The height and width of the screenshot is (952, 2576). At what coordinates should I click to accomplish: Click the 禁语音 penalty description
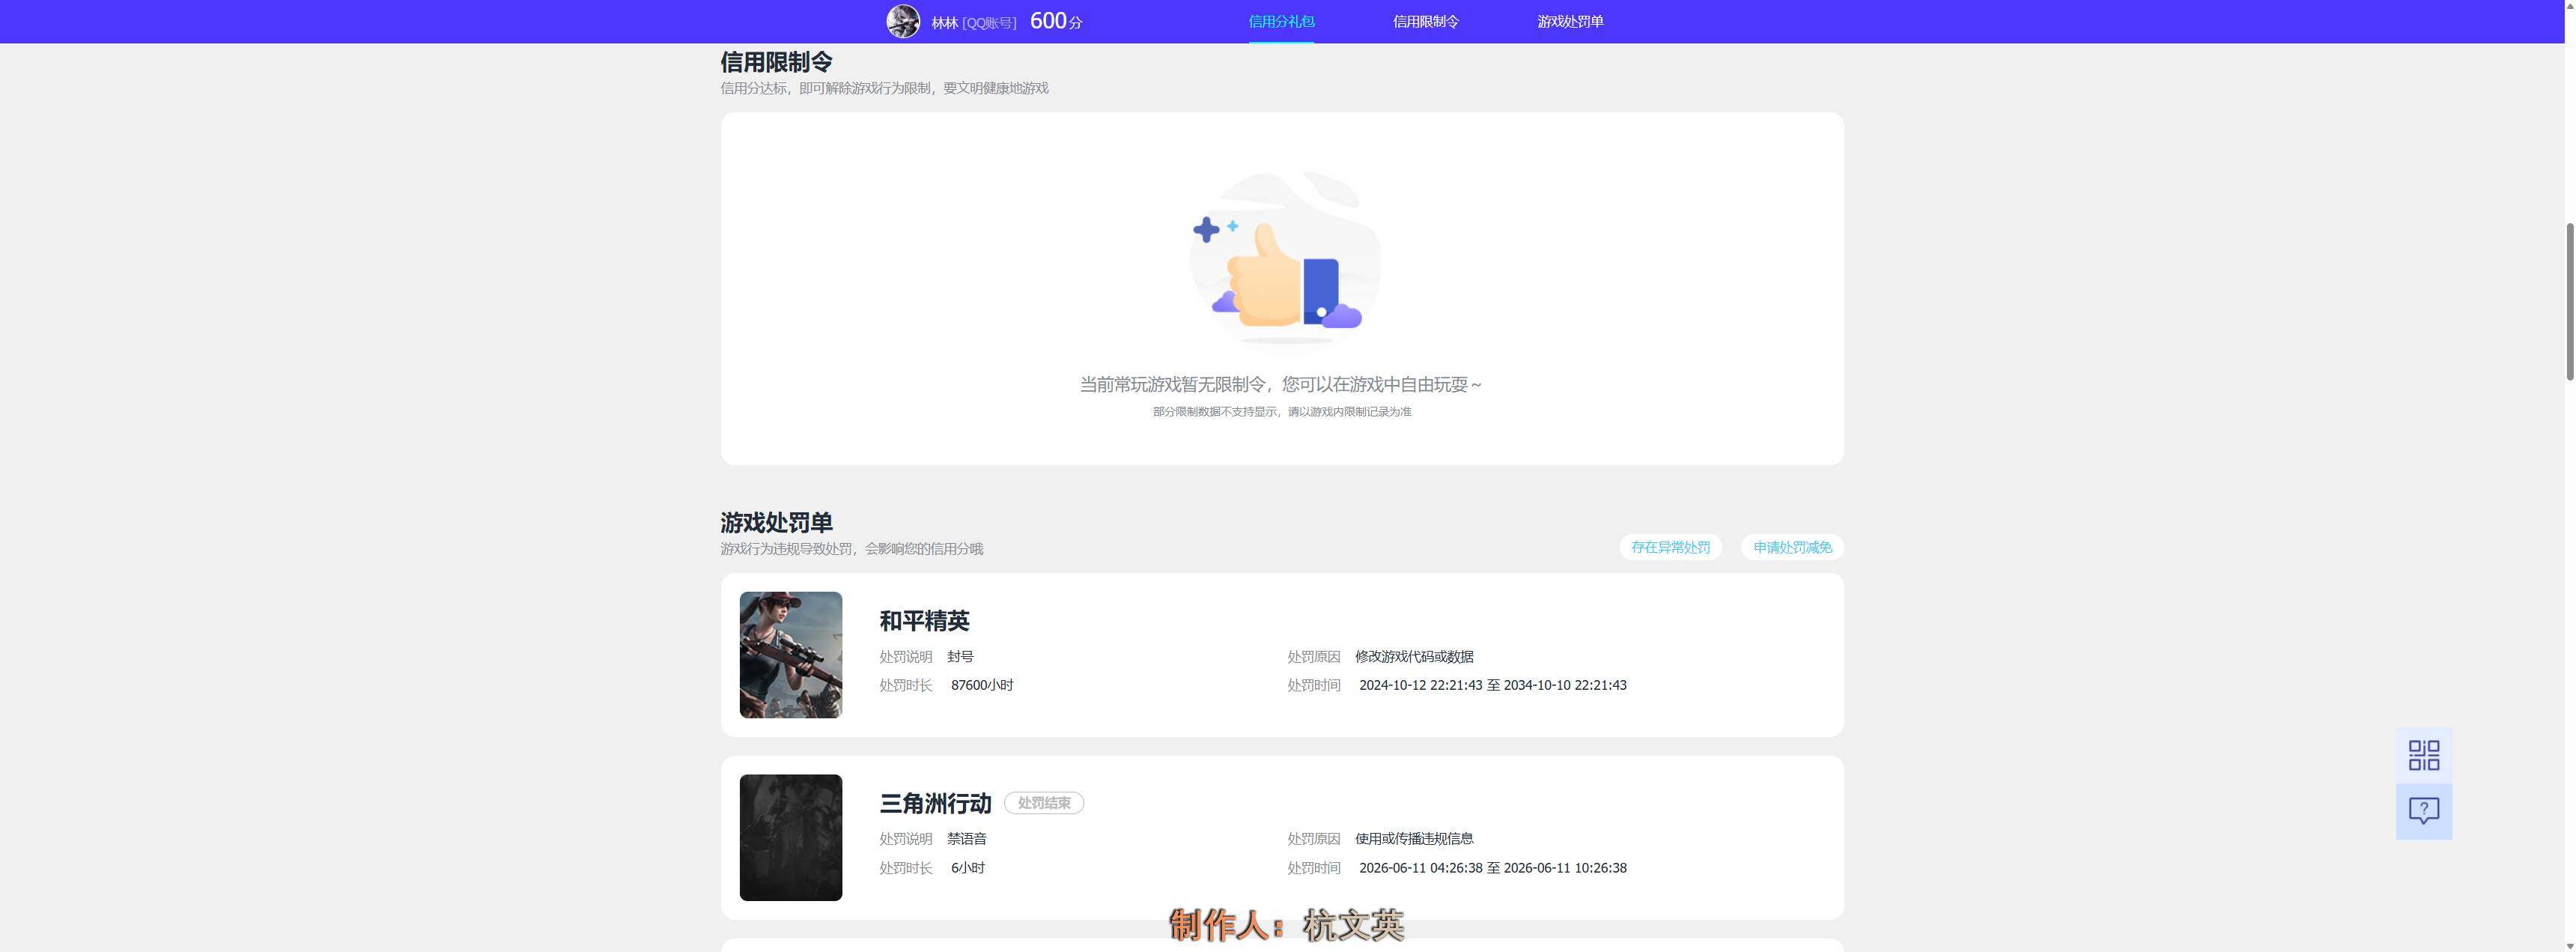(x=967, y=839)
